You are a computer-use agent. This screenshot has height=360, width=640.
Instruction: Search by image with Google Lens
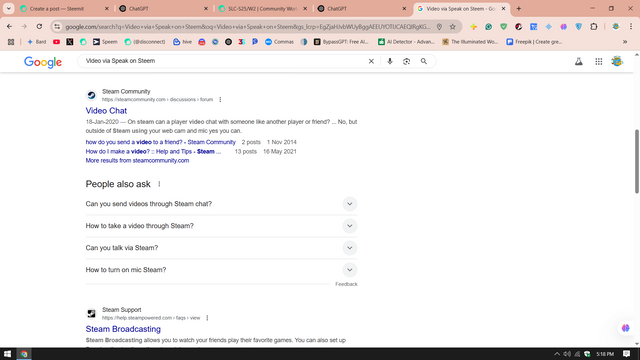[x=406, y=61]
